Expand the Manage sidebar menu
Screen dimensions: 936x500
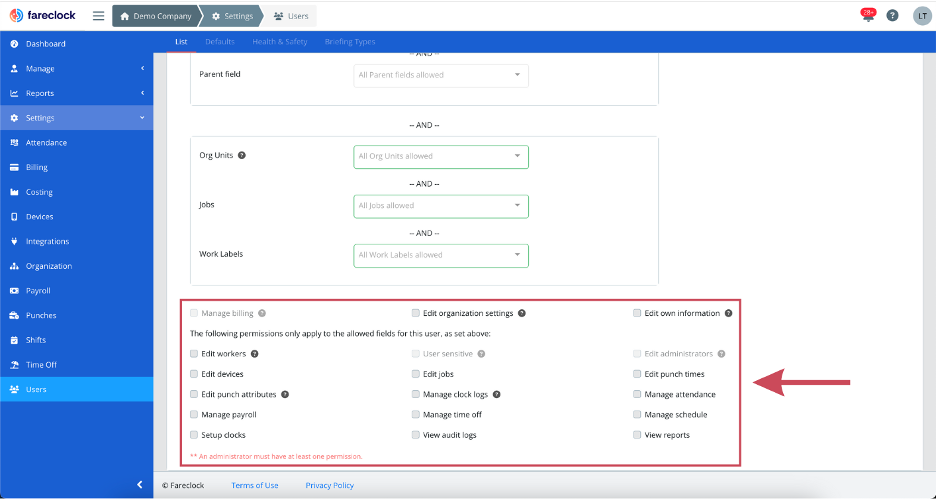pyautogui.click(x=76, y=69)
